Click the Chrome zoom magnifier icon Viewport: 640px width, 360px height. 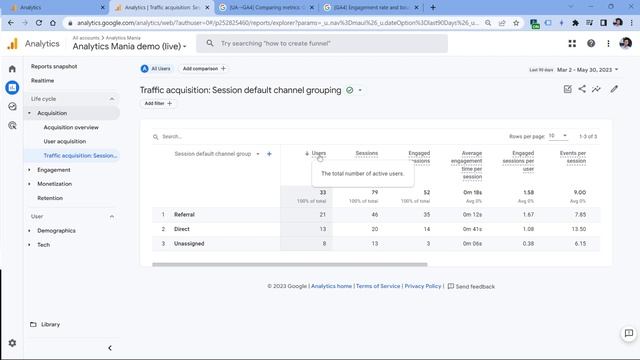click(x=488, y=23)
